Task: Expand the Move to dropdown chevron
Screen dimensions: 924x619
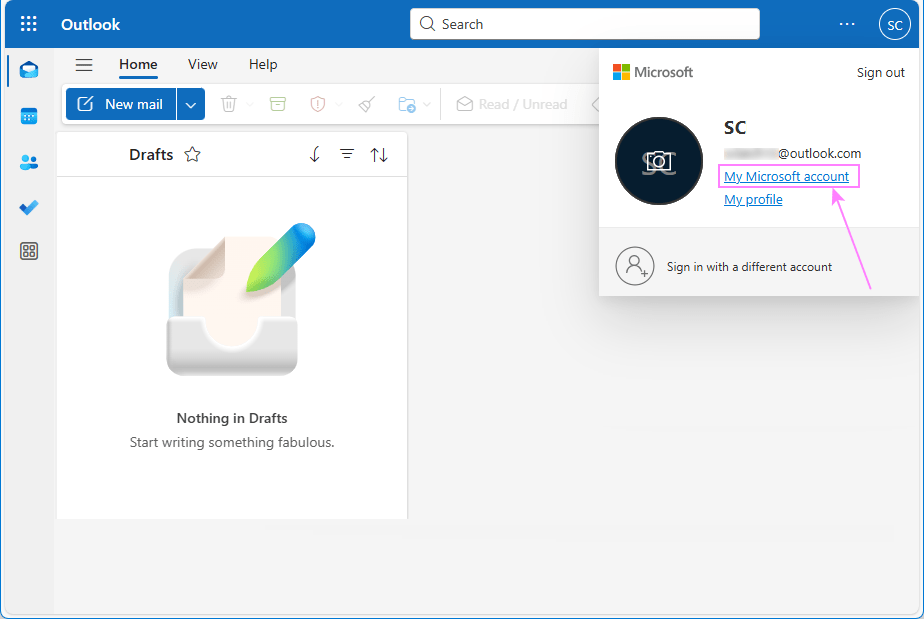Action: pyautogui.click(x=427, y=104)
